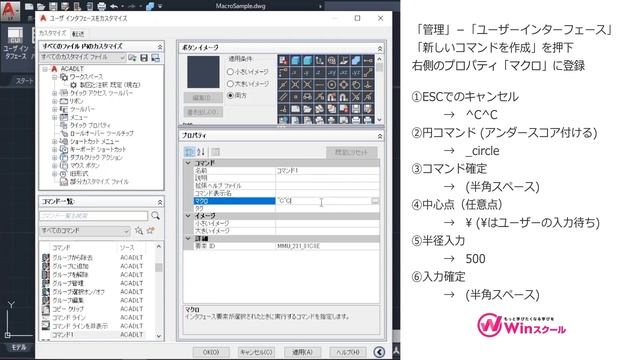The width and height of the screenshot is (640, 360).
Task: Click the command list scrollbar thumb
Action: click(159, 267)
